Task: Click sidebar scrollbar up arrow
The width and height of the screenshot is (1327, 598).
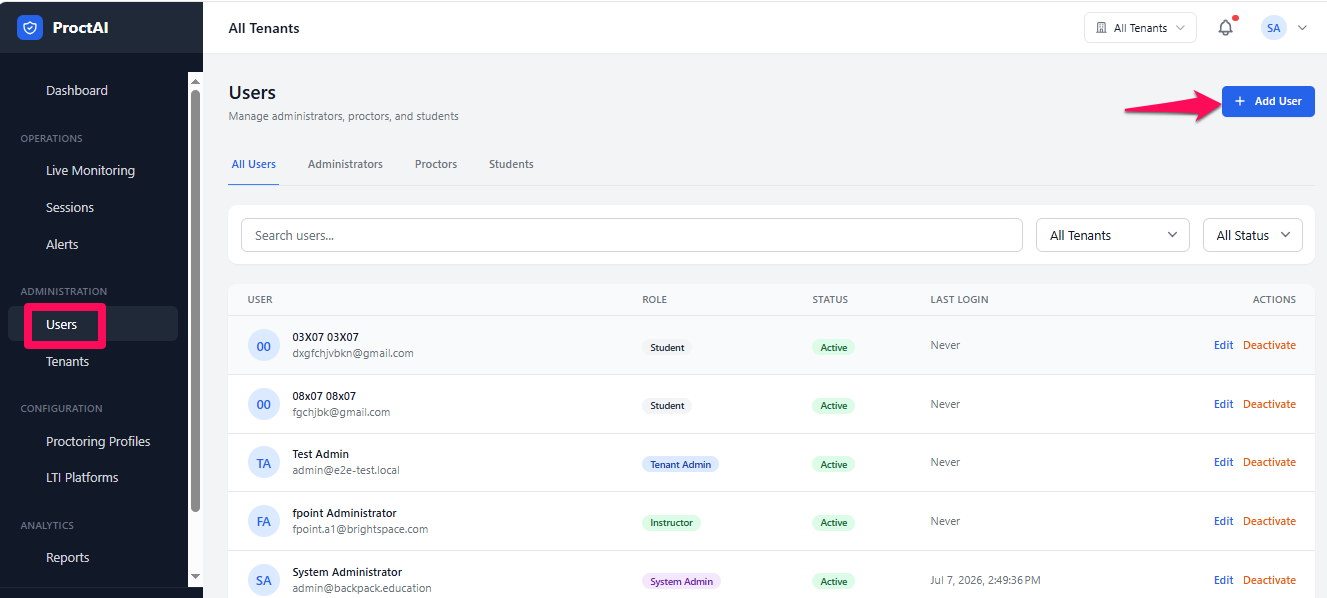Action: [x=195, y=80]
